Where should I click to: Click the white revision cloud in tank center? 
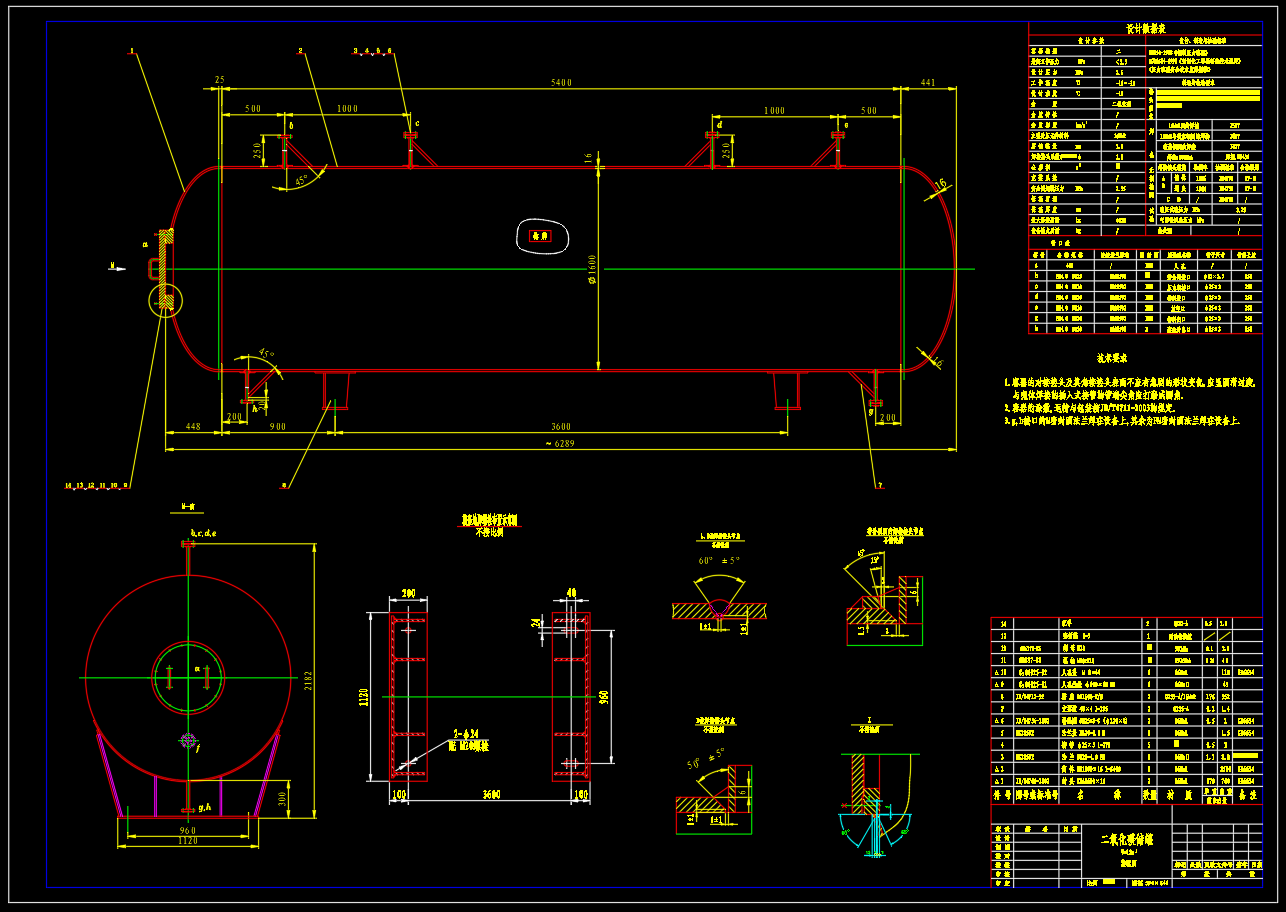tap(541, 236)
